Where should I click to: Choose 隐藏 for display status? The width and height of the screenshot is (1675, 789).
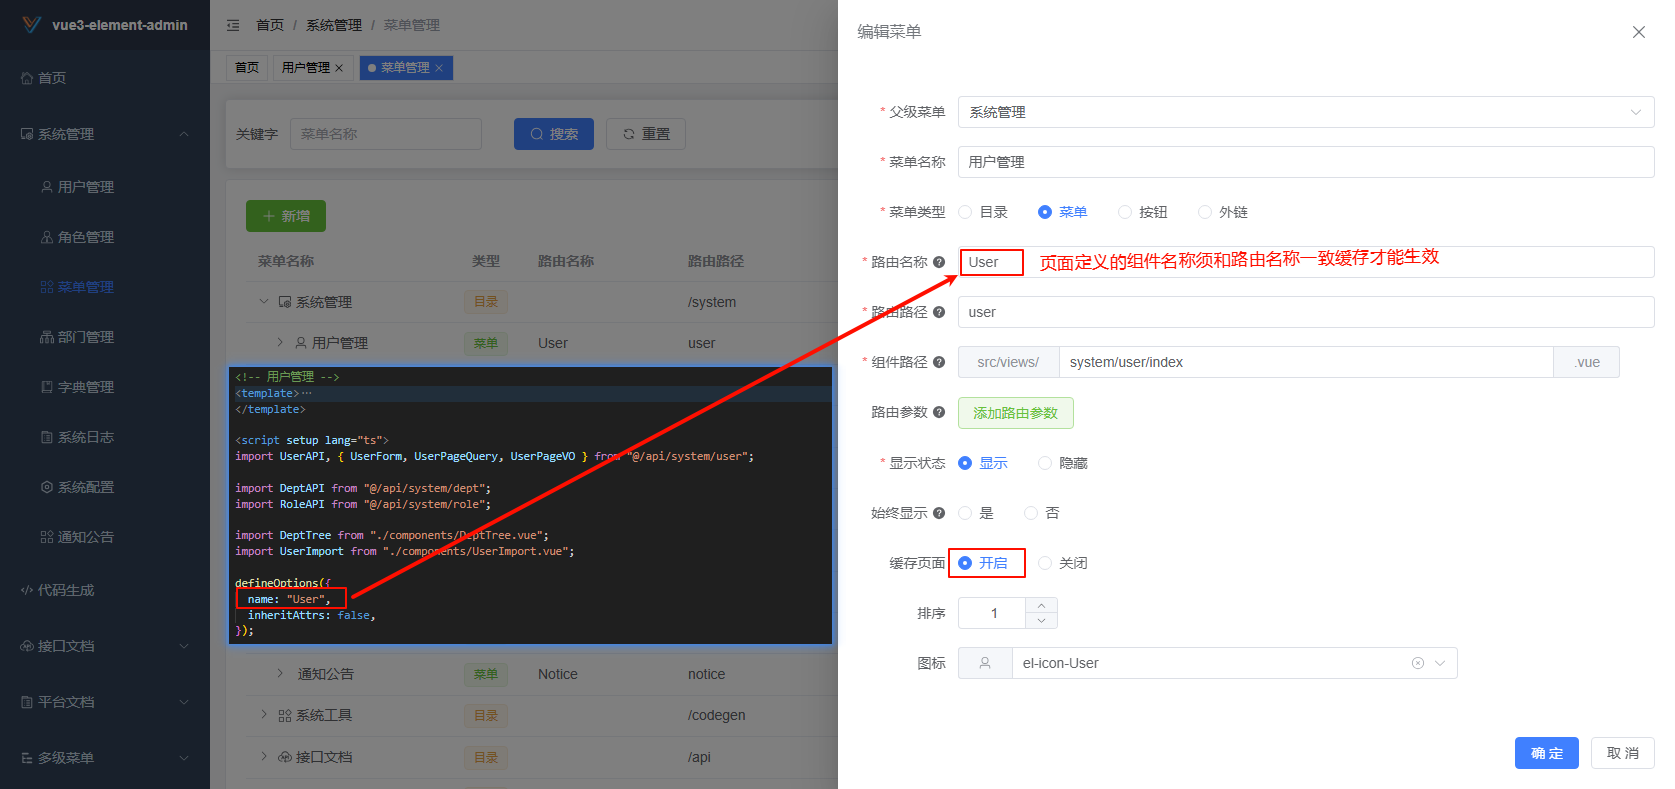pyautogui.click(x=1046, y=463)
